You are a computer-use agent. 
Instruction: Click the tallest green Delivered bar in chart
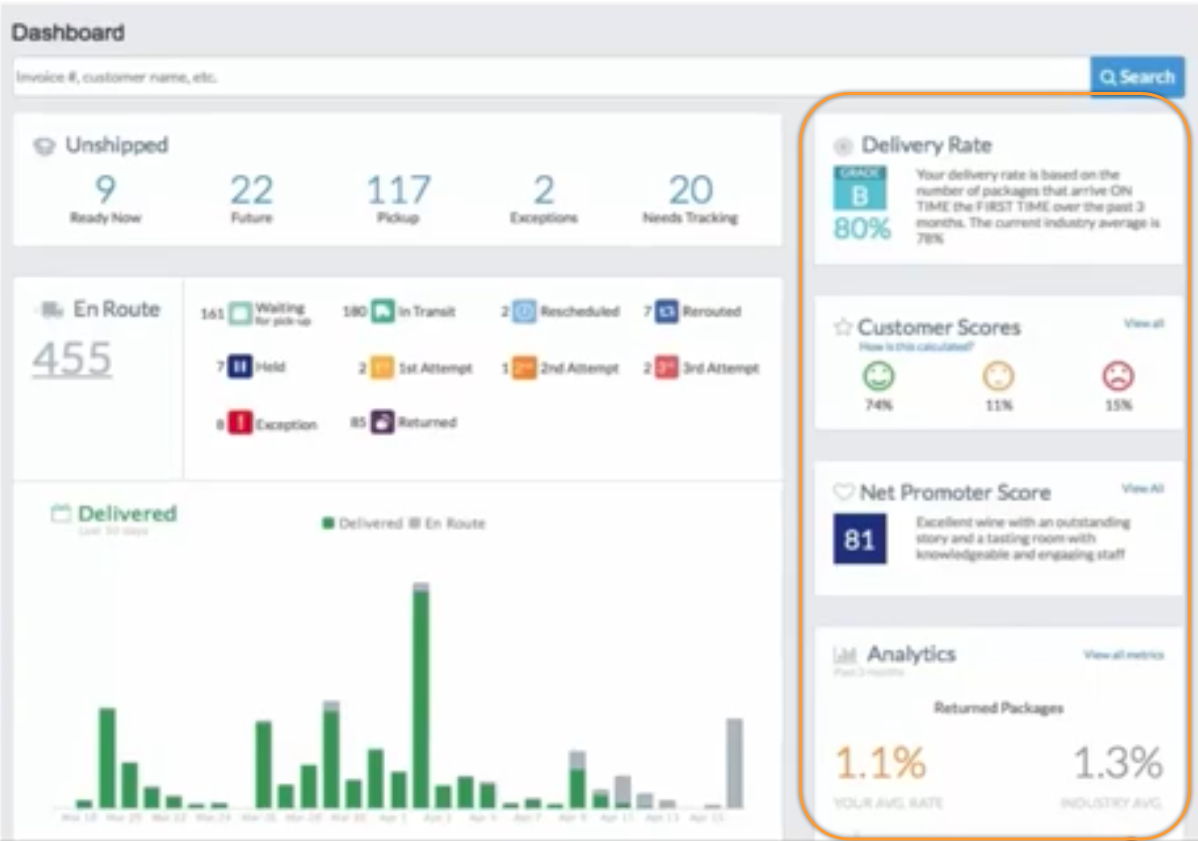(421, 700)
